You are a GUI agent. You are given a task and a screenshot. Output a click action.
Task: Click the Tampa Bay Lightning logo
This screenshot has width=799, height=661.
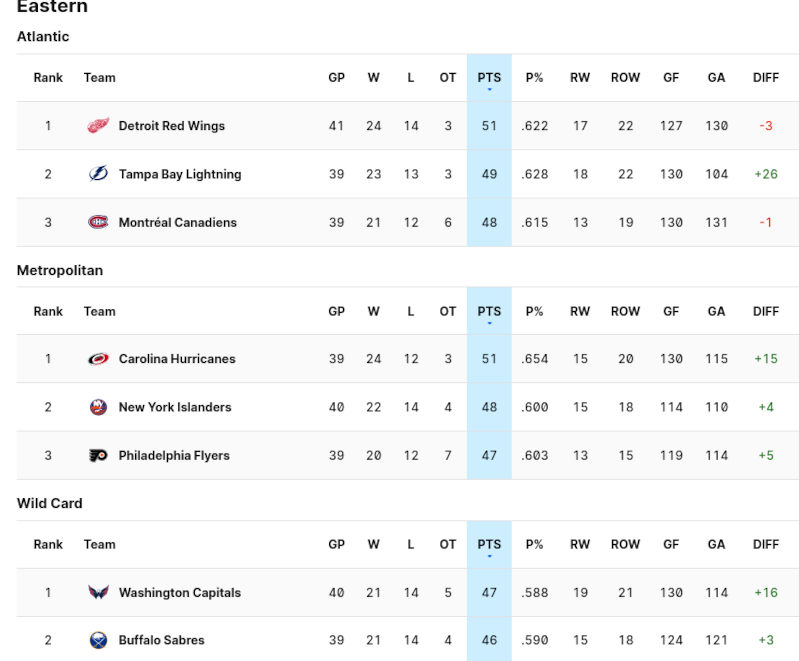(97, 174)
